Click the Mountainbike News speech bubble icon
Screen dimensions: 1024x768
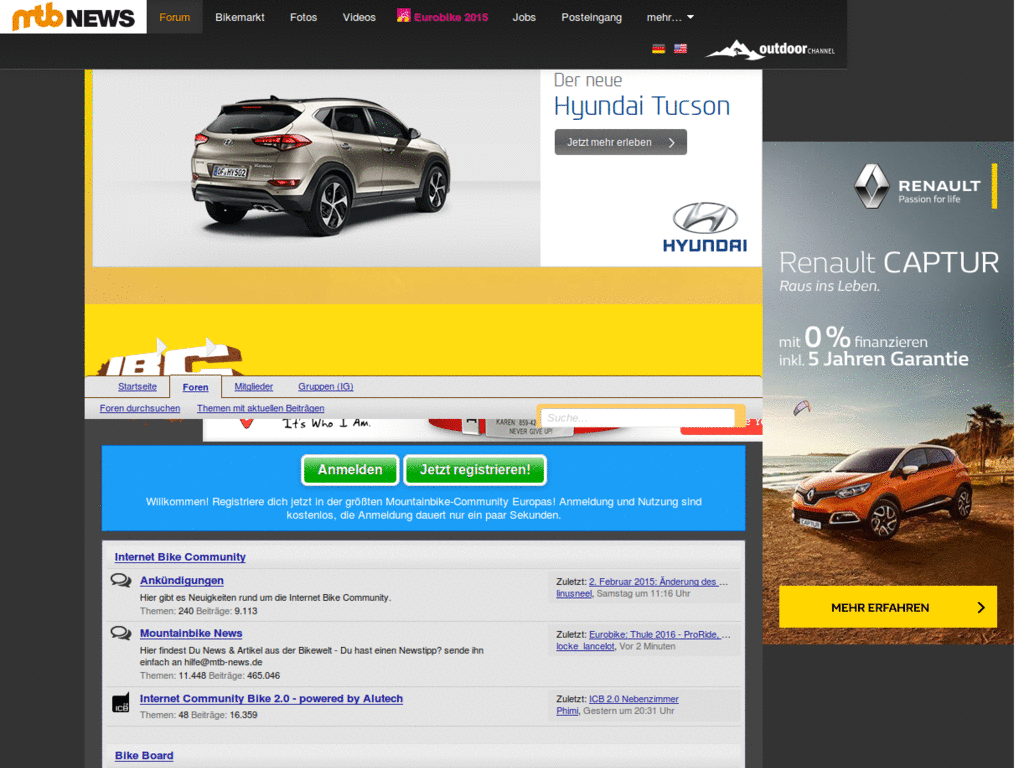(121, 633)
